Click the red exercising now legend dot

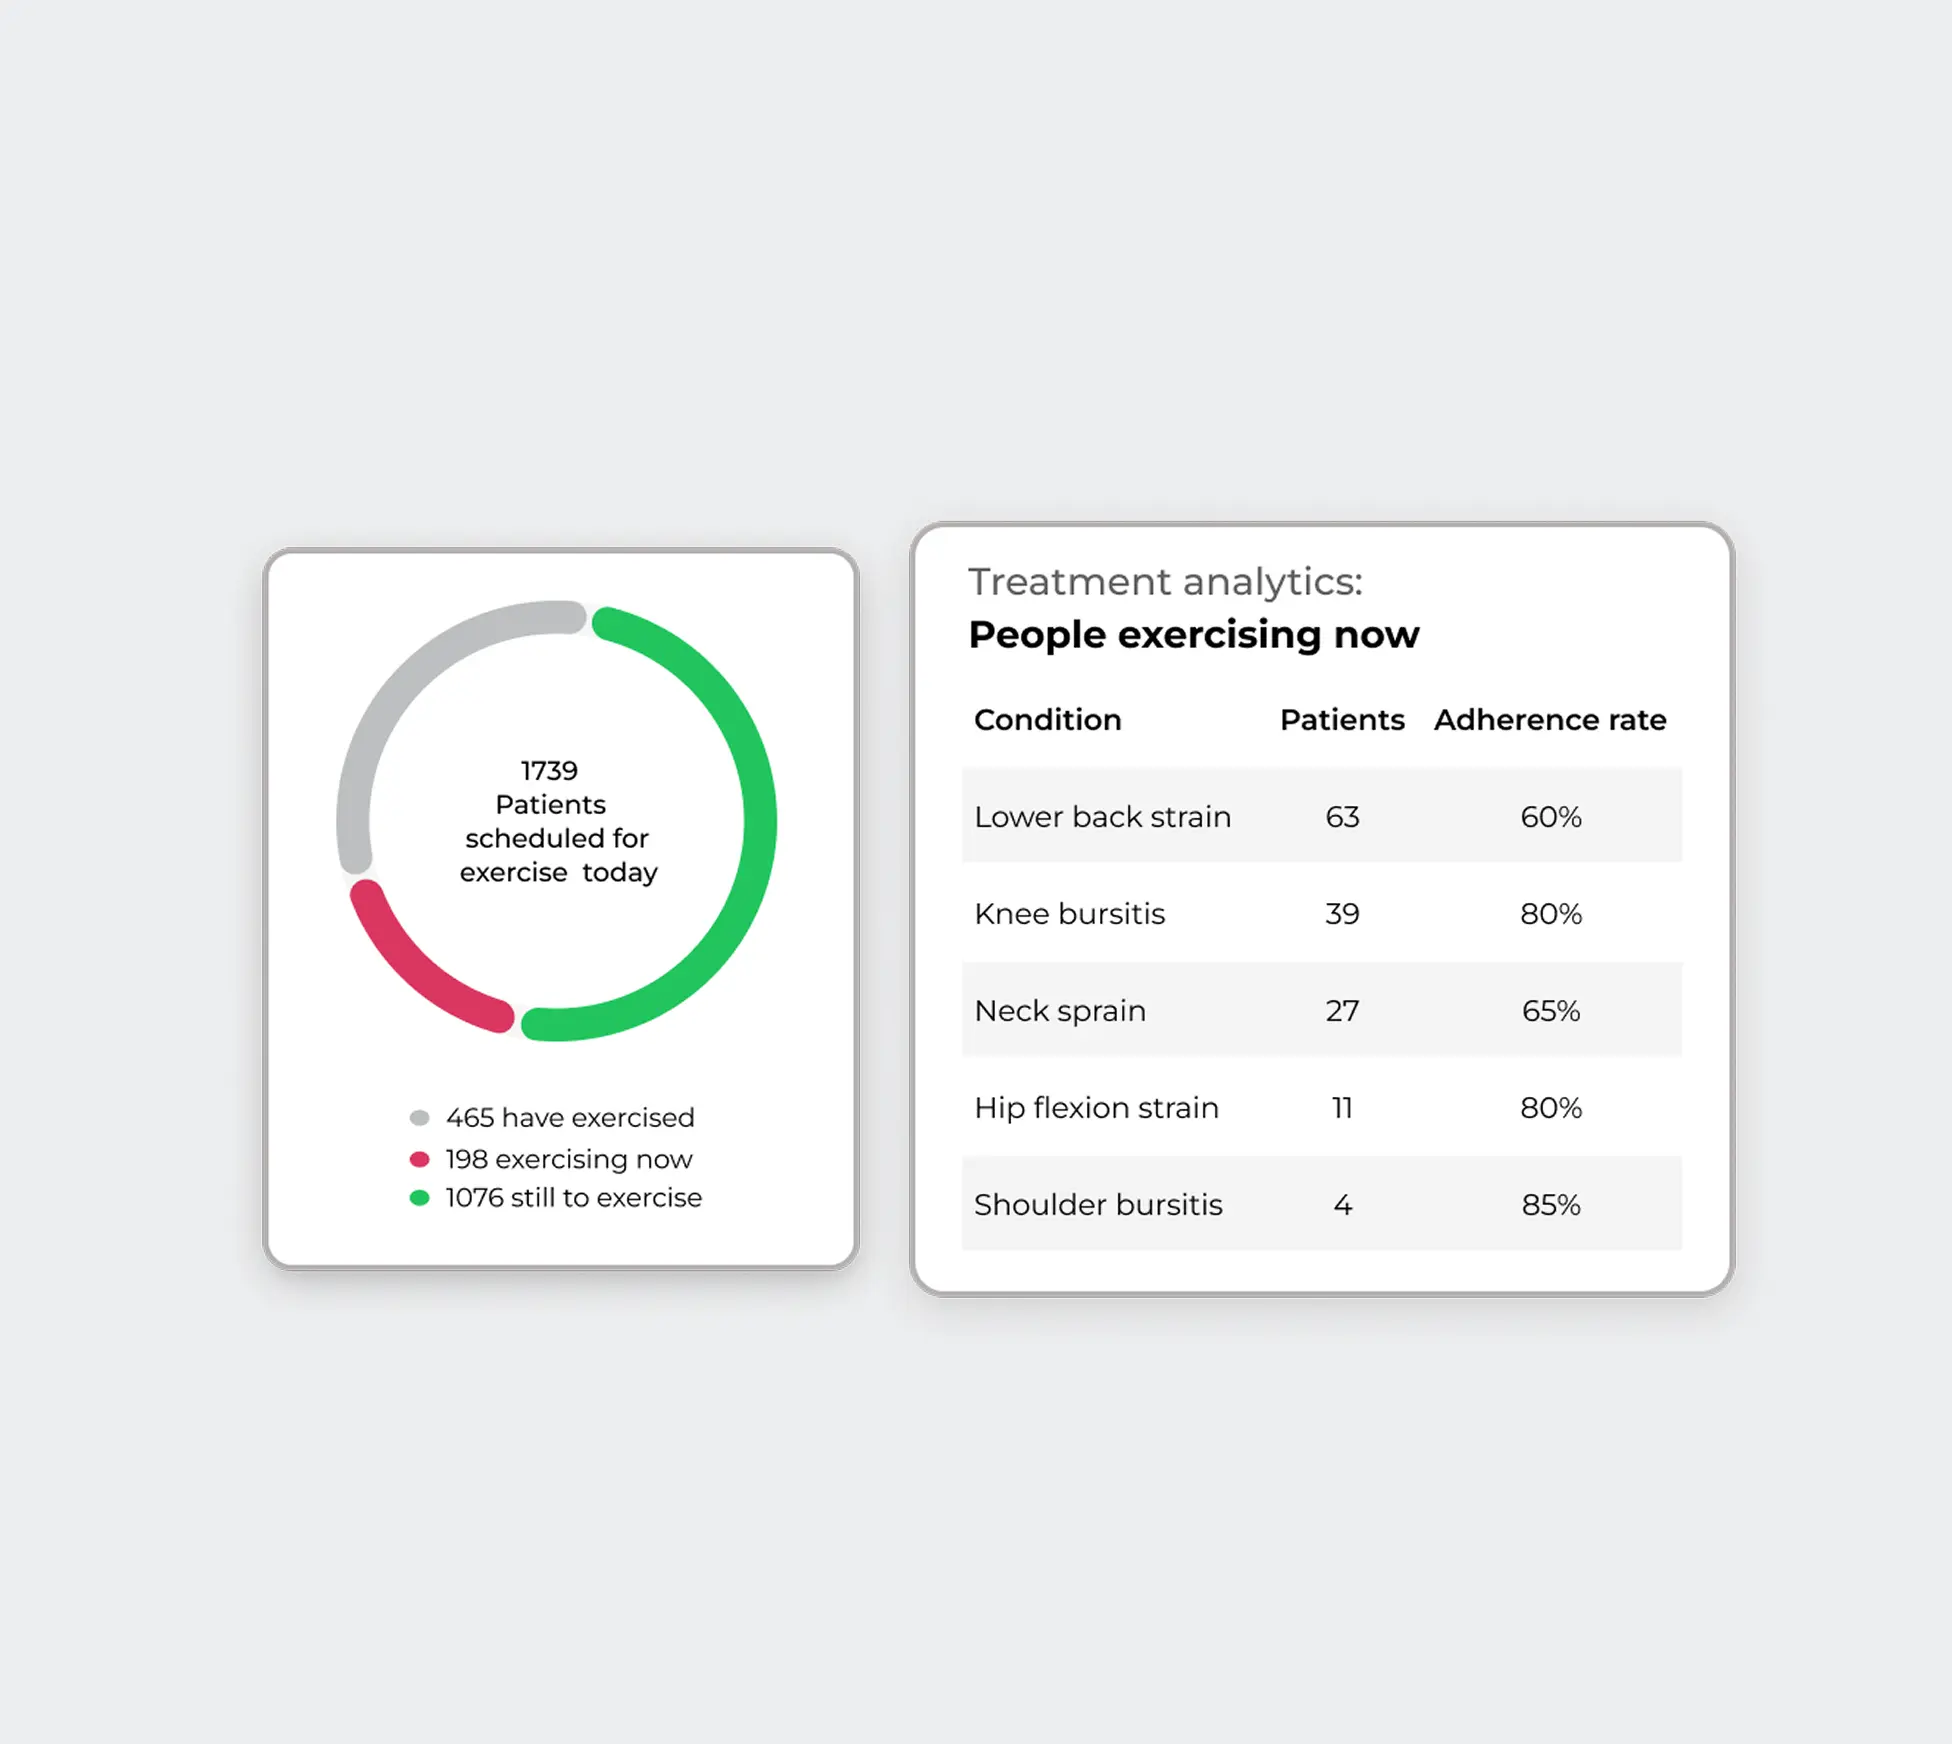(420, 1159)
